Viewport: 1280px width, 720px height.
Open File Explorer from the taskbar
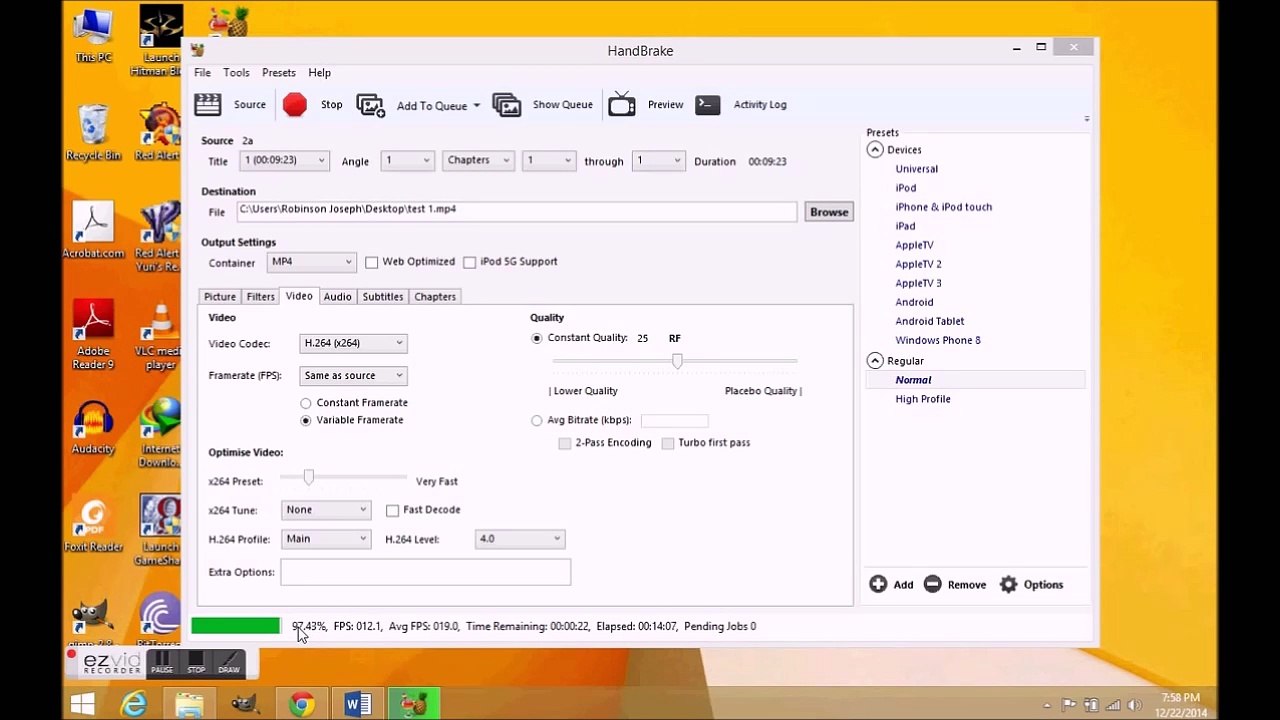189,704
